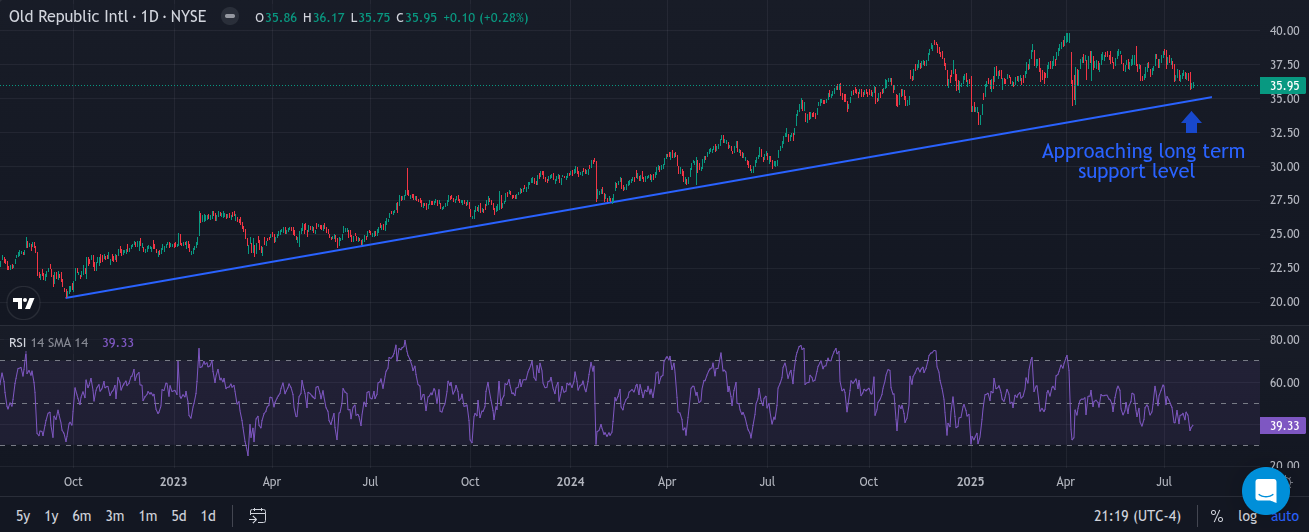Click the 80.00 RSI axis label
Viewport: 1309px width, 532px height.
[1284, 340]
